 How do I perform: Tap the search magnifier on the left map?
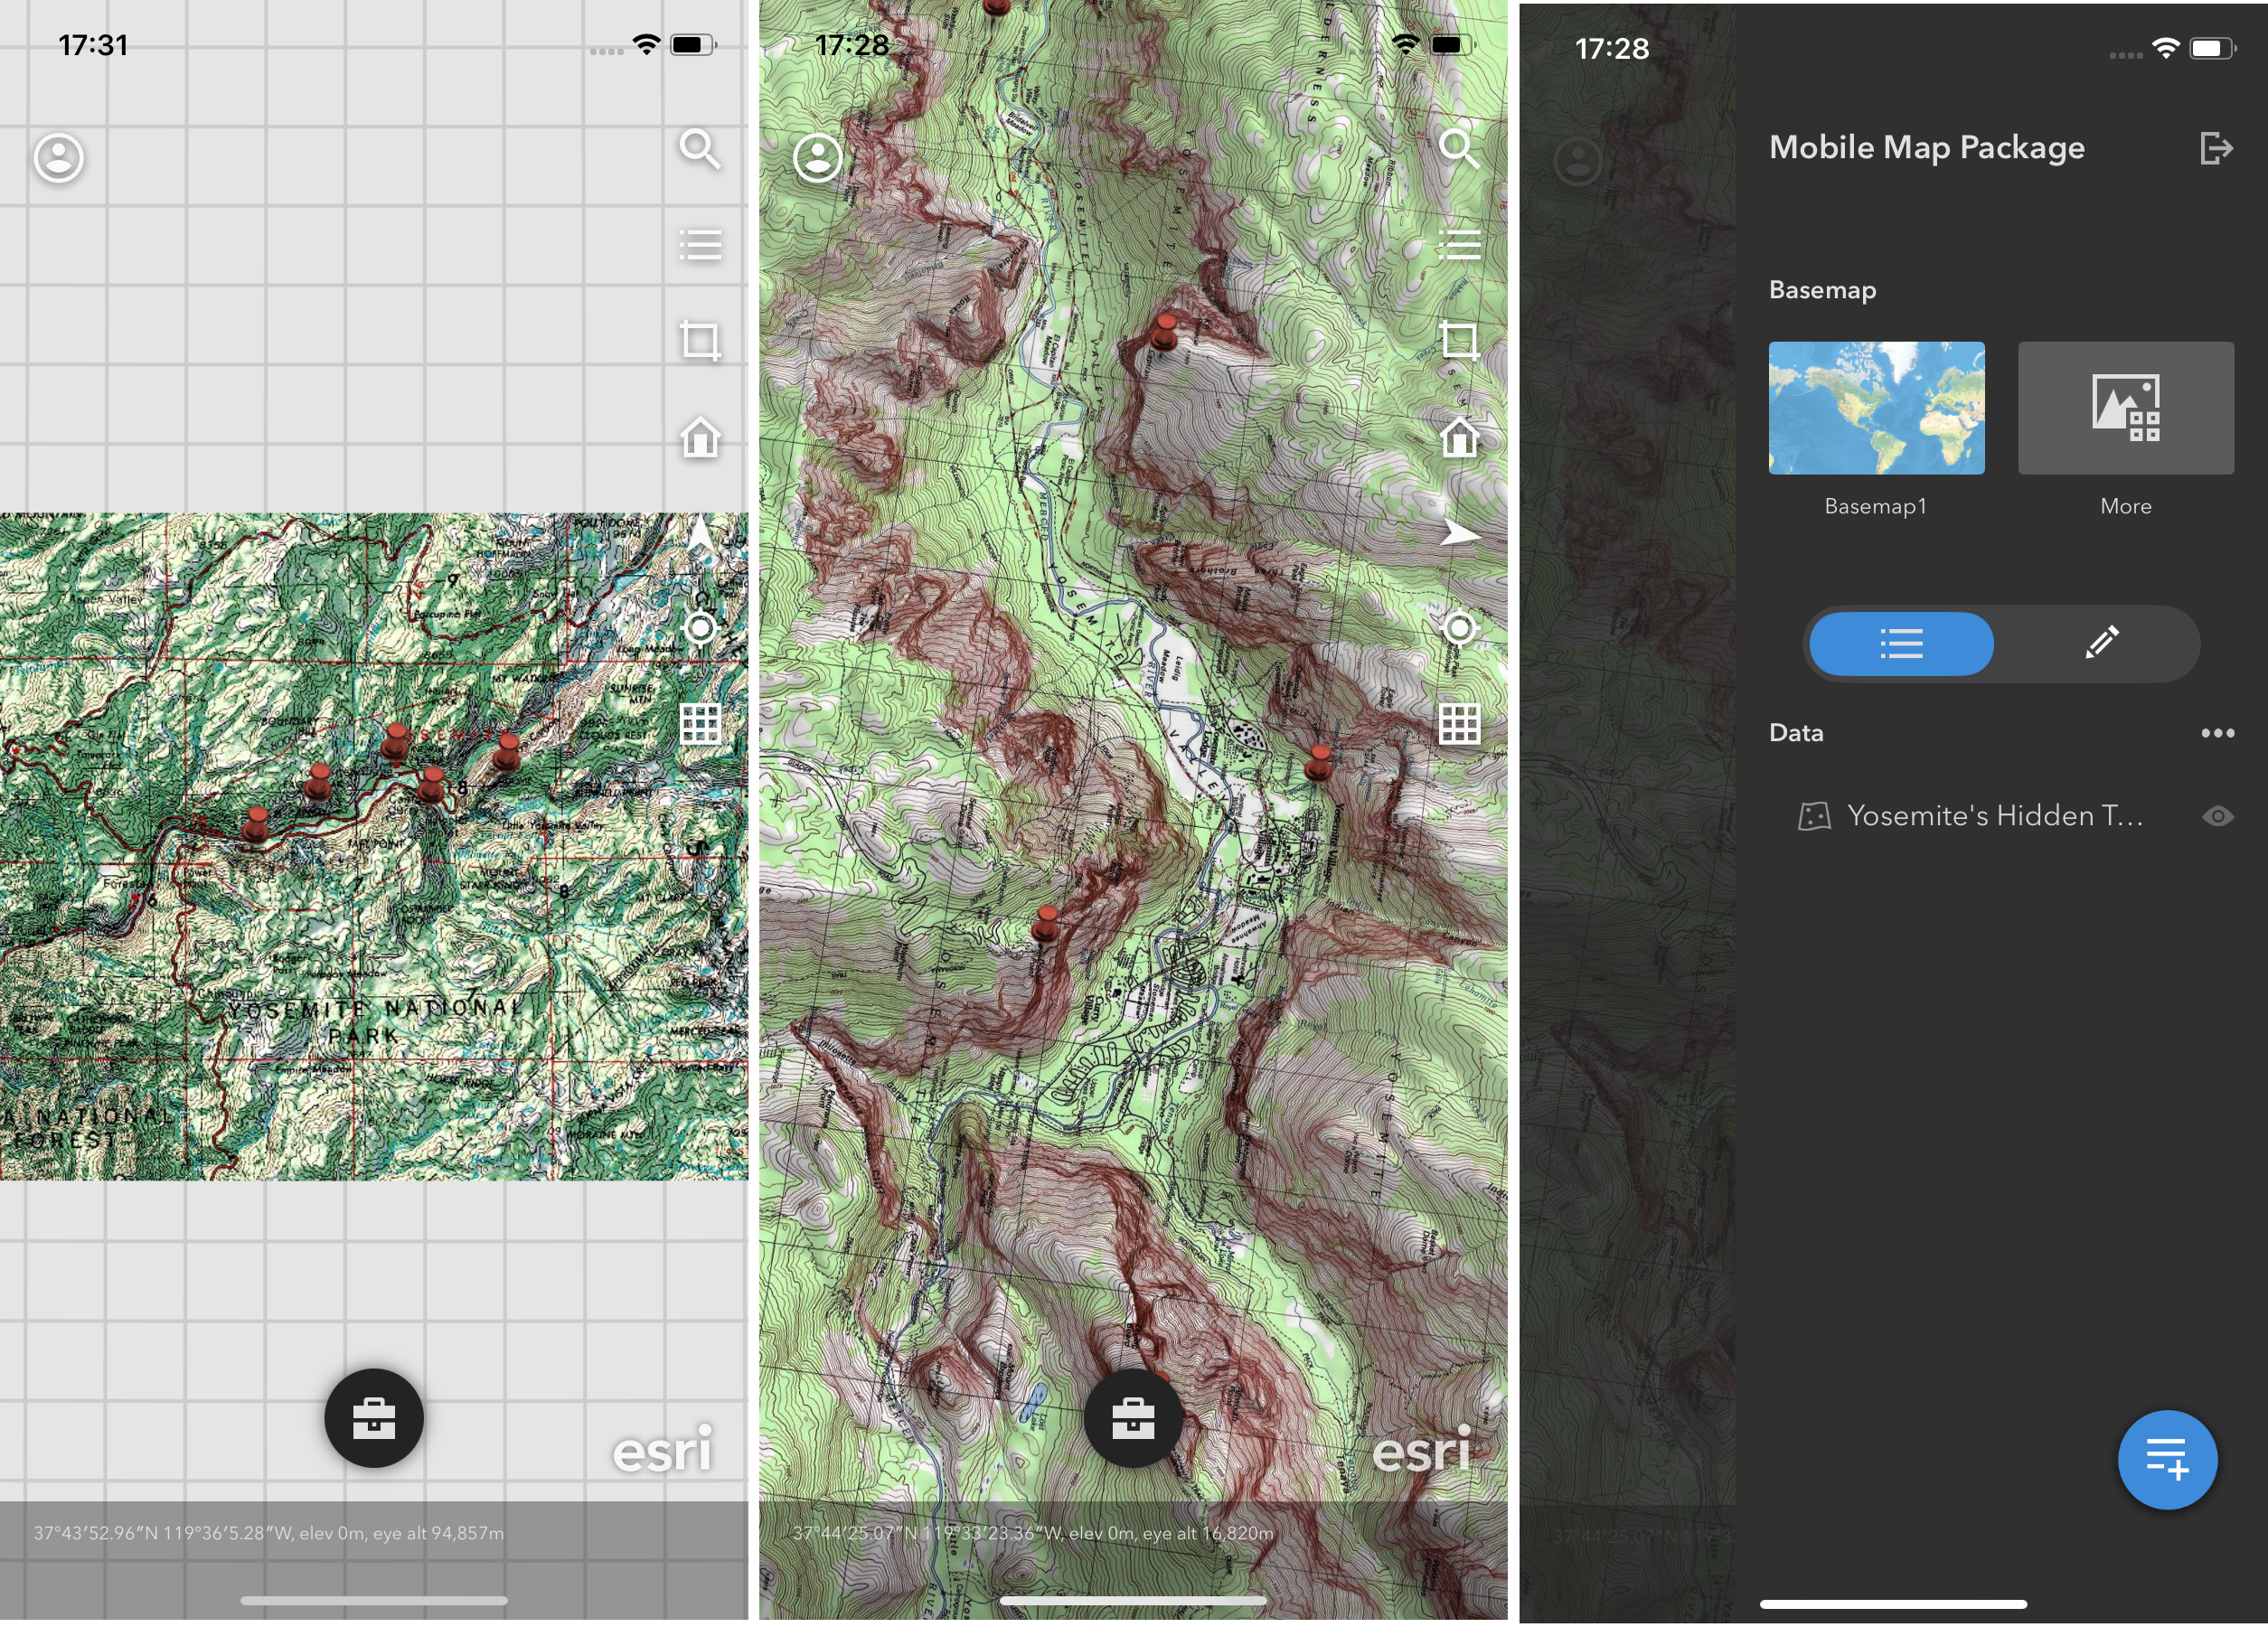click(699, 150)
